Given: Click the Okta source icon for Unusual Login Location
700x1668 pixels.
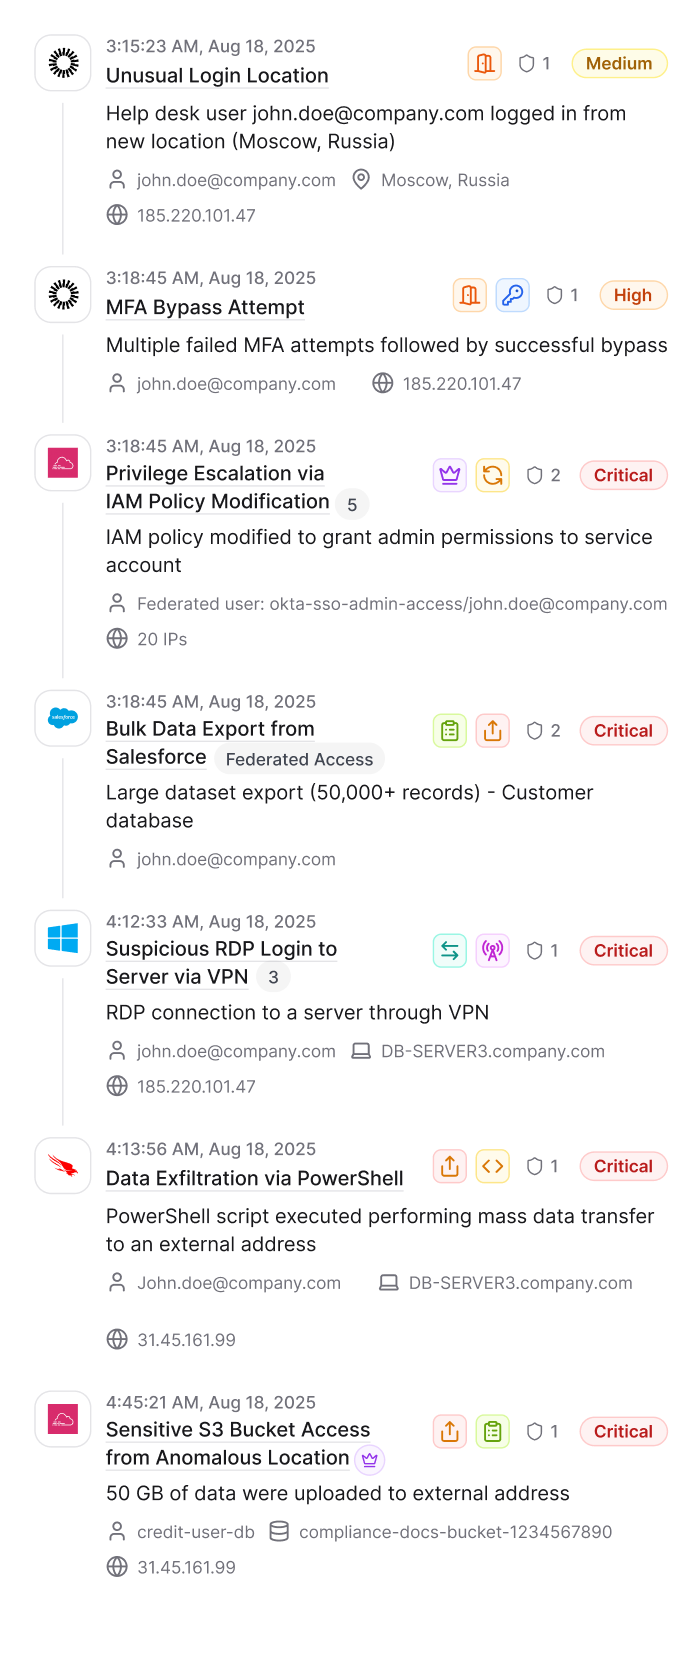Looking at the screenshot, I should (x=63, y=63).
